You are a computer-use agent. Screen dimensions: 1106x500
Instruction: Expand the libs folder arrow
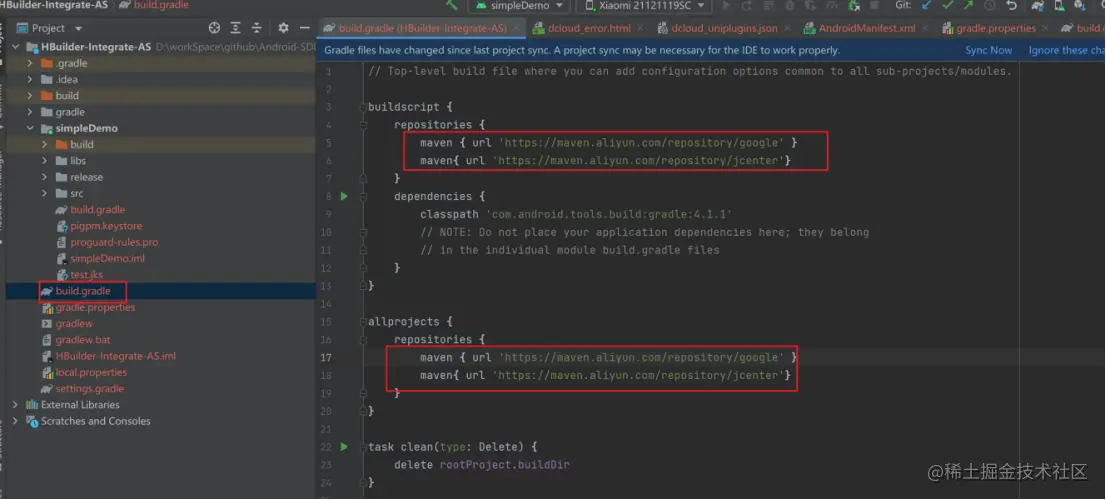click(x=44, y=161)
